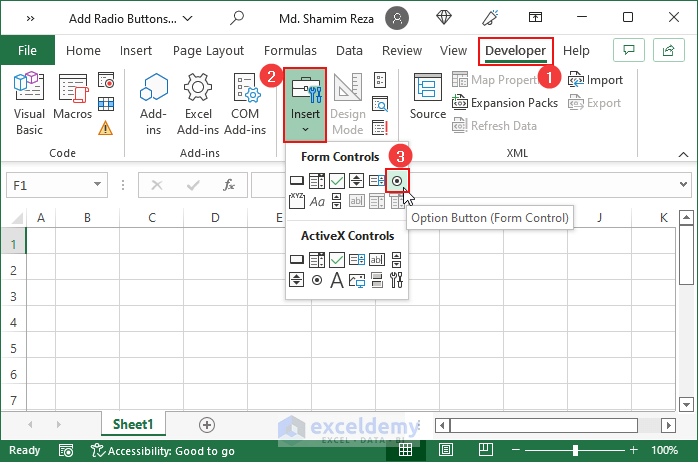Open Excel Add-ins
Screen dimensions: 698x462
click(x=198, y=104)
